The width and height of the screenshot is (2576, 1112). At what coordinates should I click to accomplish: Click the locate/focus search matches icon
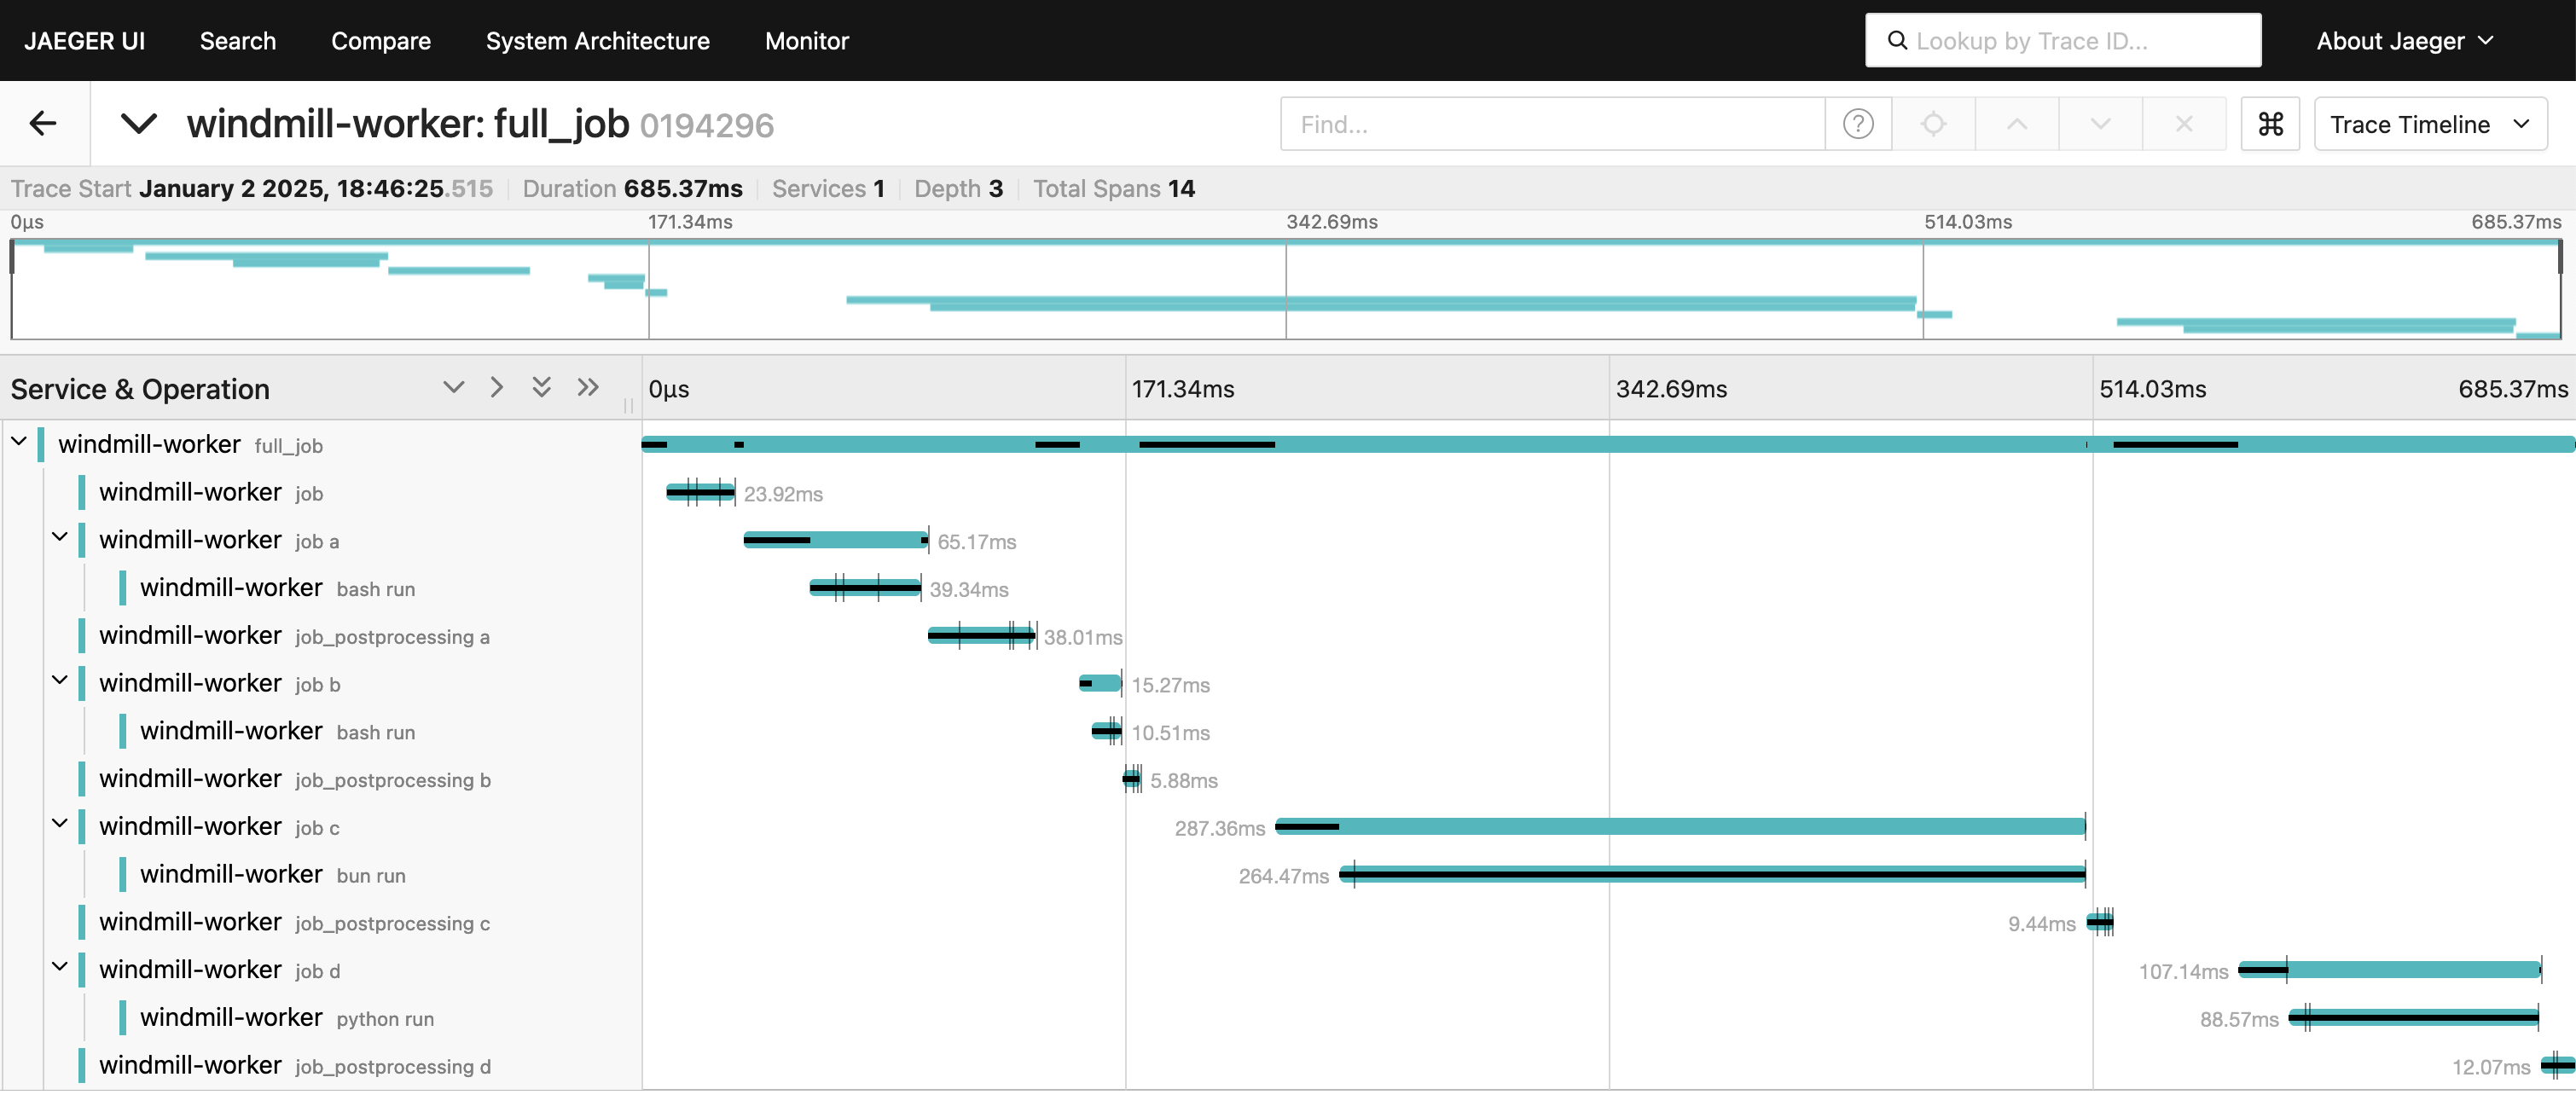1933,124
